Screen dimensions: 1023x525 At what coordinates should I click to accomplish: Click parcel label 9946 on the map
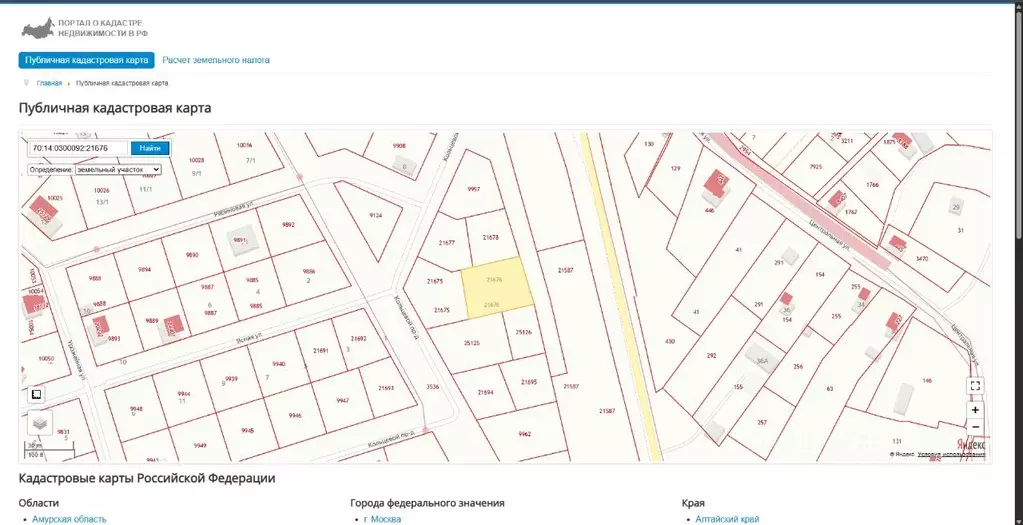tap(295, 415)
